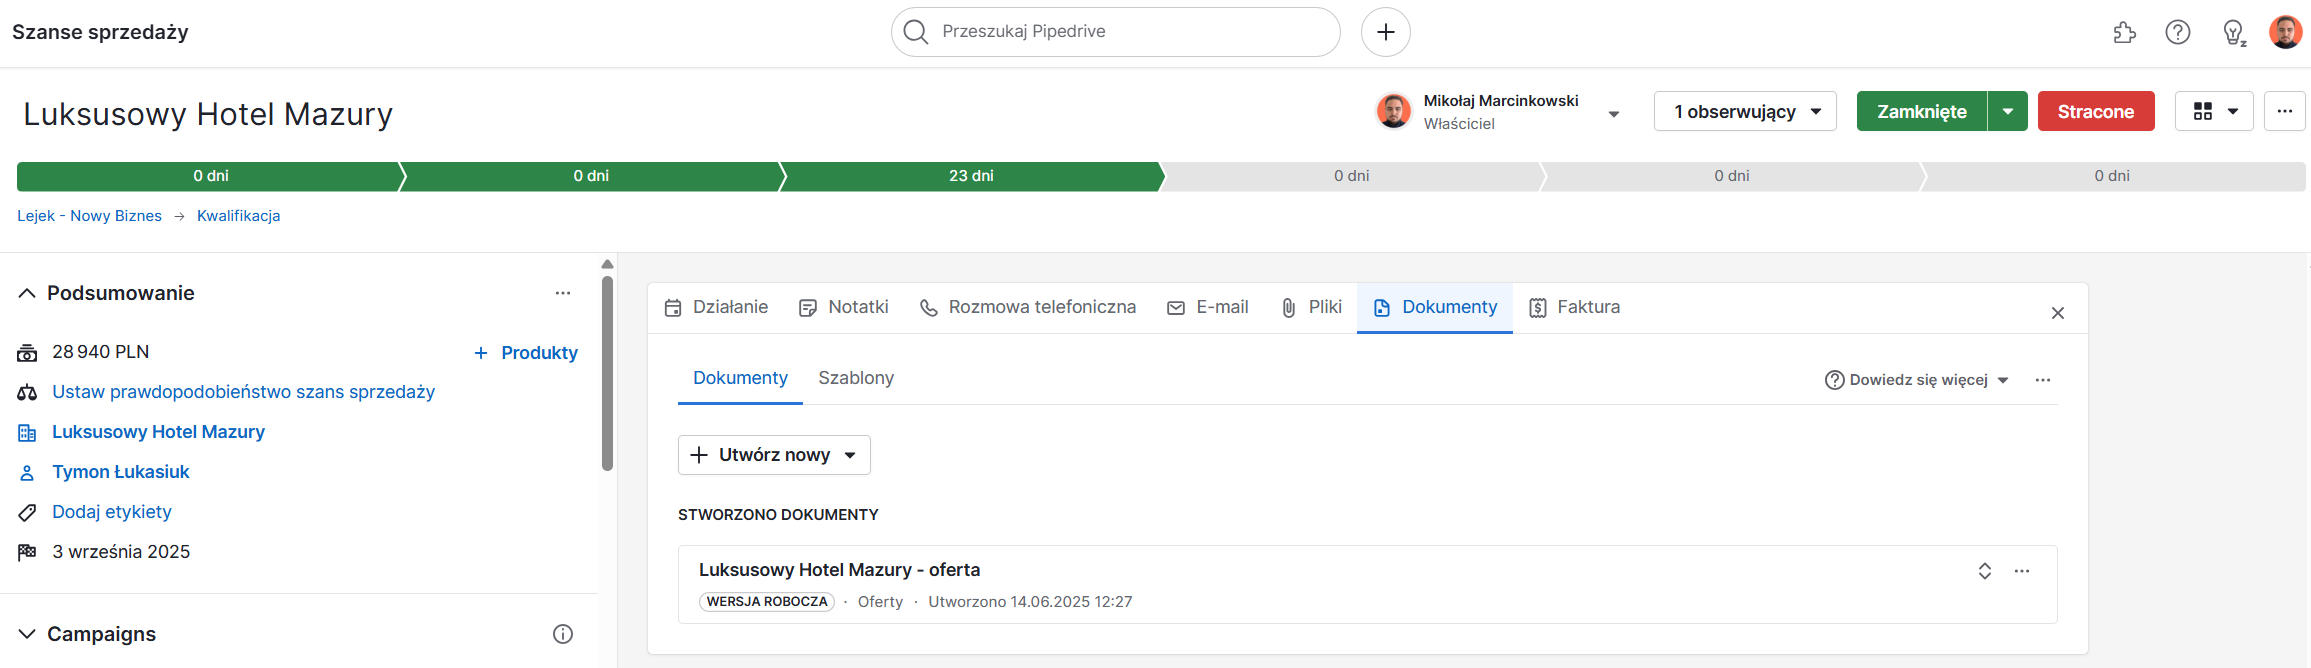Click the contact person icon
The height and width of the screenshot is (668, 2311).
27,473
